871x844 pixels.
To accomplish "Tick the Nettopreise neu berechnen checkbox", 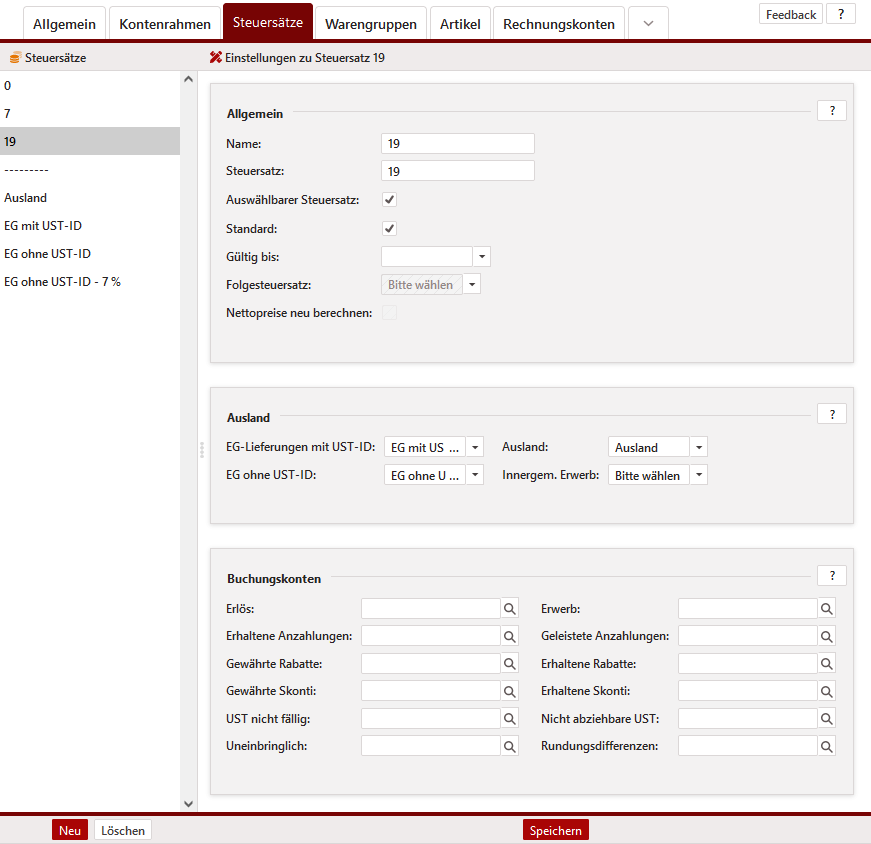I will coord(390,313).
